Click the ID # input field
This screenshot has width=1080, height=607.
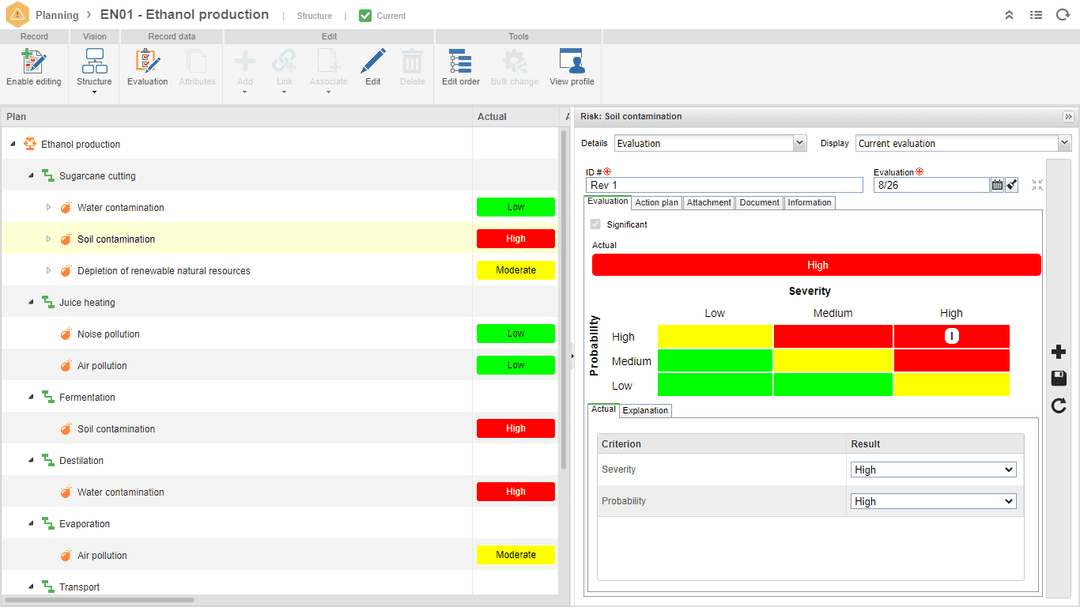(x=724, y=185)
